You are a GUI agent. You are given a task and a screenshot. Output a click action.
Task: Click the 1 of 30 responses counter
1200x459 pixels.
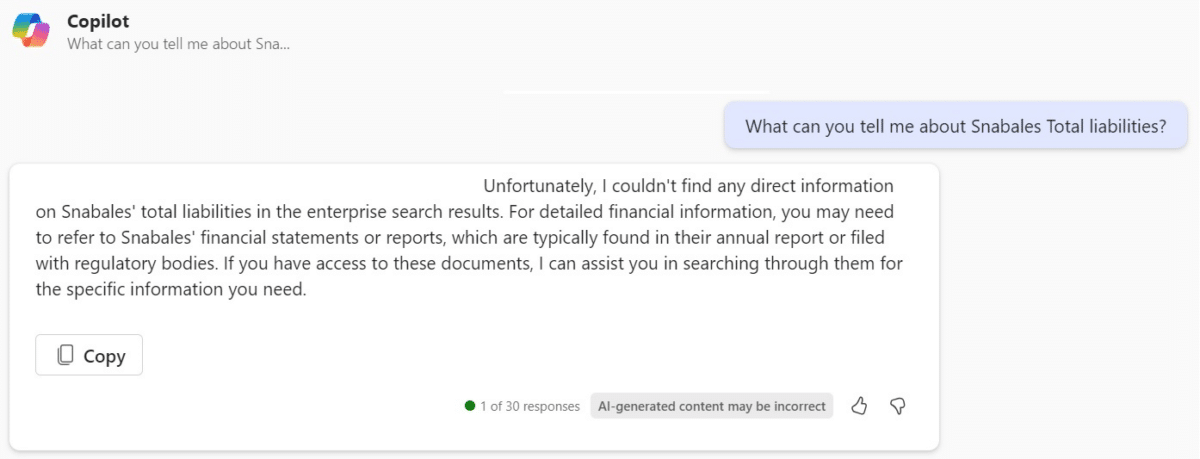tap(530, 406)
